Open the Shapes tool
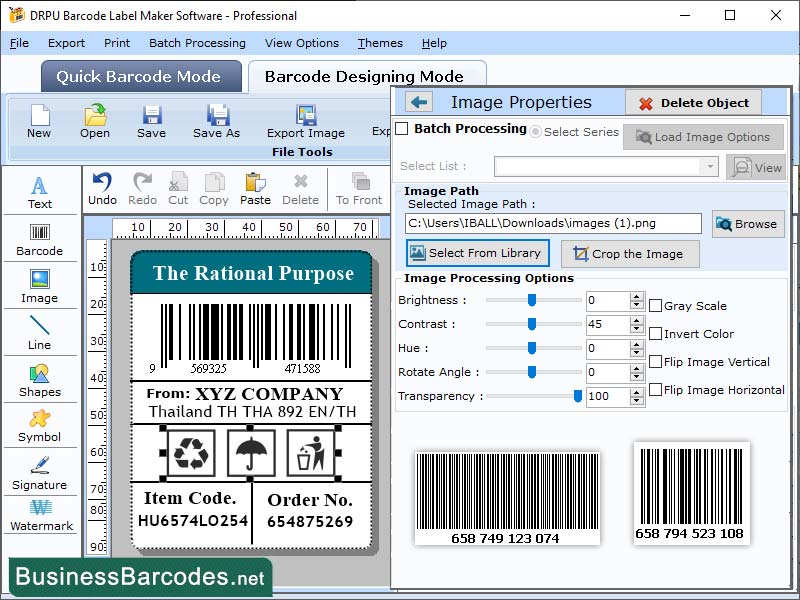800x600 pixels. 40,380
